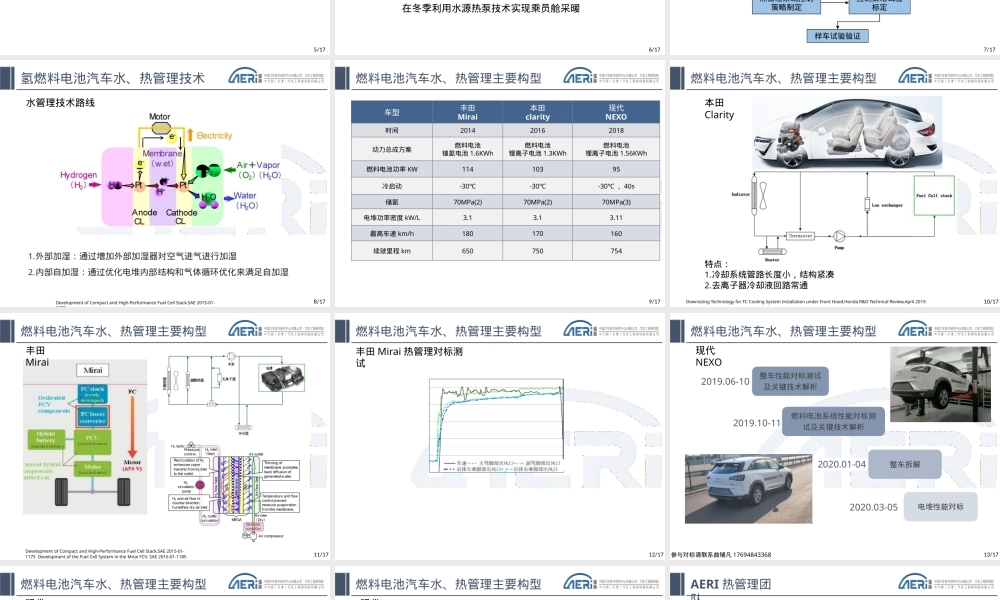The height and width of the screenshot is (600, 1000).
Task: Click the 电堆功率密度 kW/L row label
Action: 392,217
